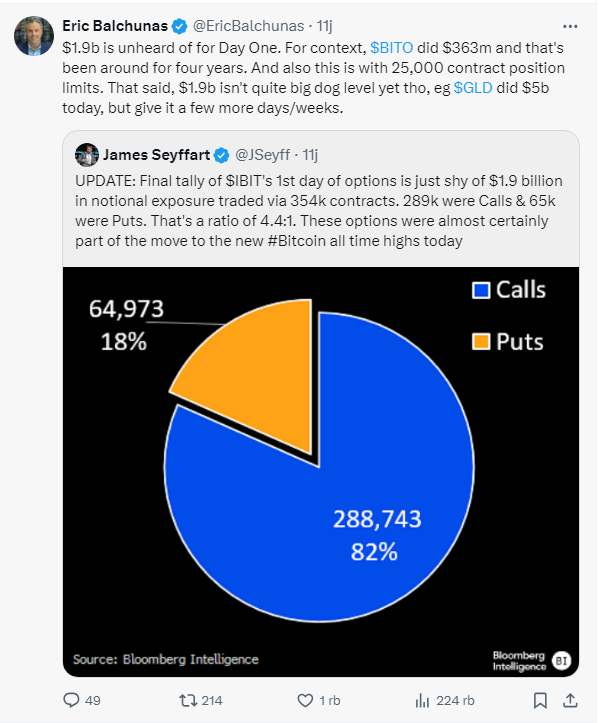Open view analytics bar chart icon
Viewport: 599px width, 723px height.
point(422,701)
